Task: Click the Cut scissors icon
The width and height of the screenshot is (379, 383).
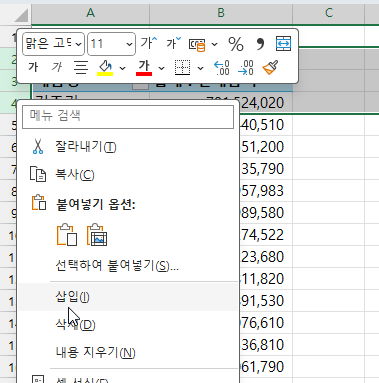Action: 38,147
